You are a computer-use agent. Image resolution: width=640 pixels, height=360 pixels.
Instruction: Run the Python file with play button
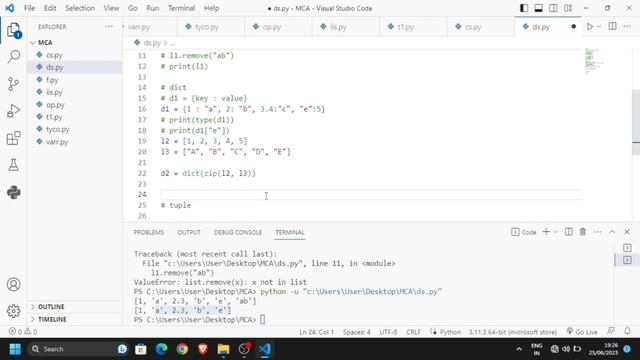(x=590, y=27)
